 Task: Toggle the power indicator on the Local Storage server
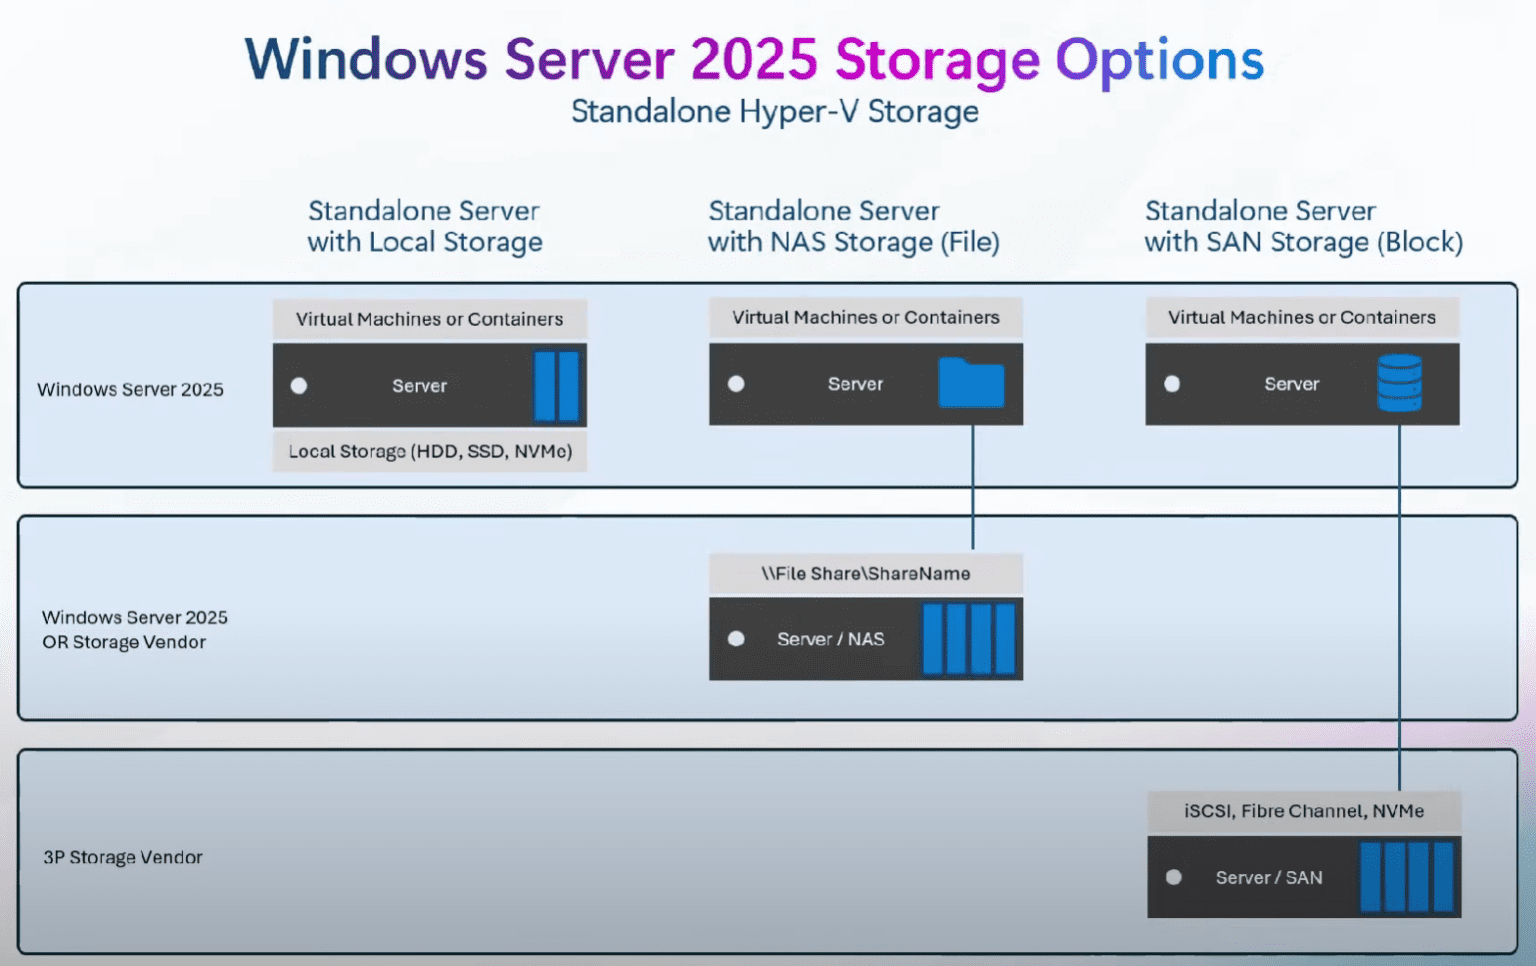299,385
